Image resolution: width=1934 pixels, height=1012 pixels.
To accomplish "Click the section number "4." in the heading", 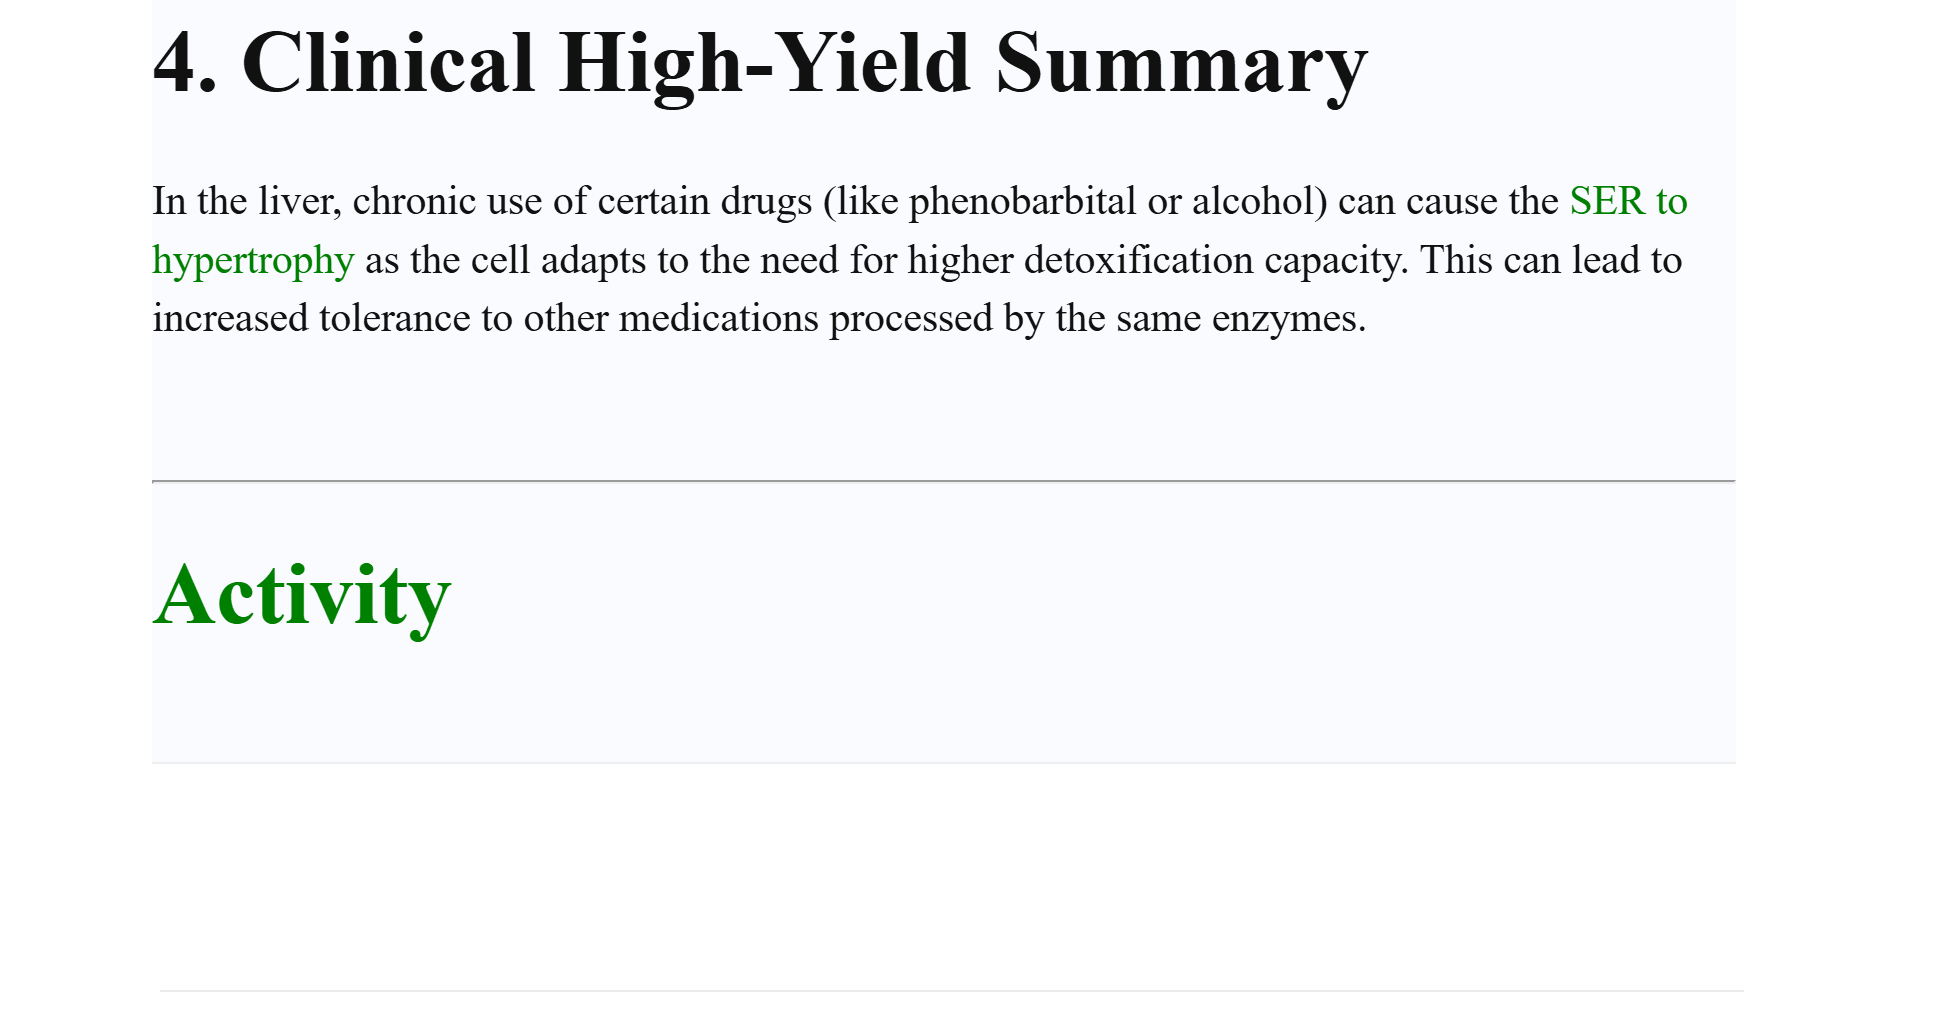I will (185, 64).
